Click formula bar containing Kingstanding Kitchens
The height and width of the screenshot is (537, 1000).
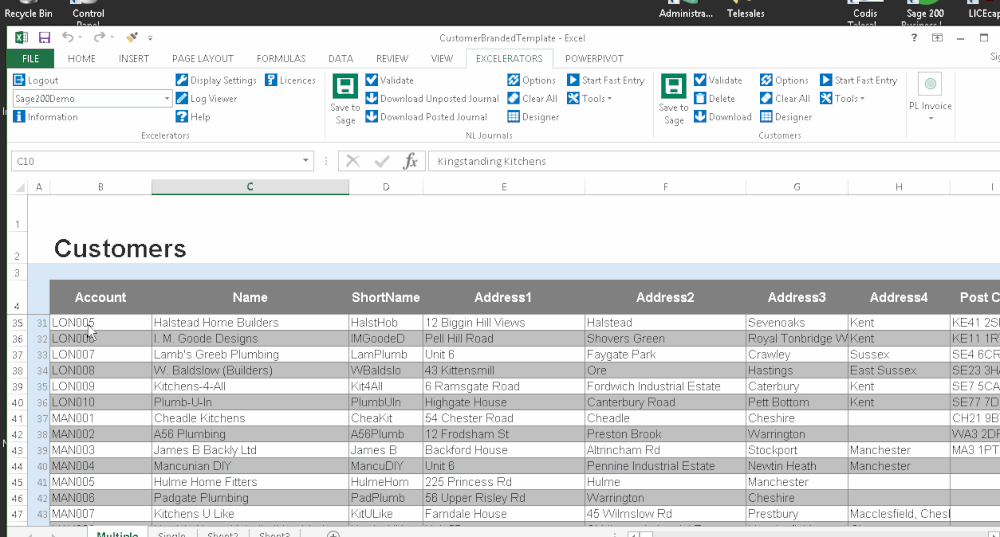coord(714,161)
